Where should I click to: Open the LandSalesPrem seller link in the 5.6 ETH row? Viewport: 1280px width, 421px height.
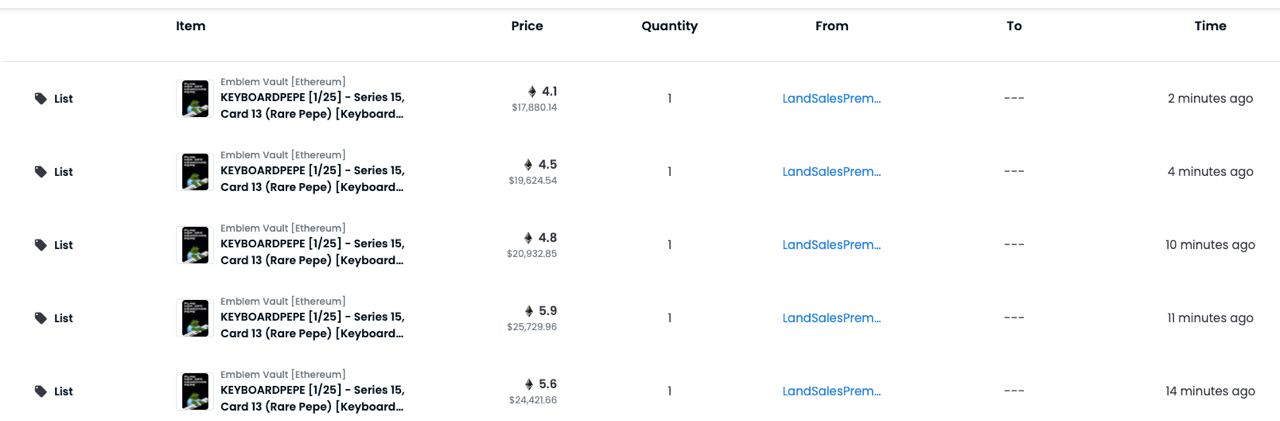coord(832,391)
